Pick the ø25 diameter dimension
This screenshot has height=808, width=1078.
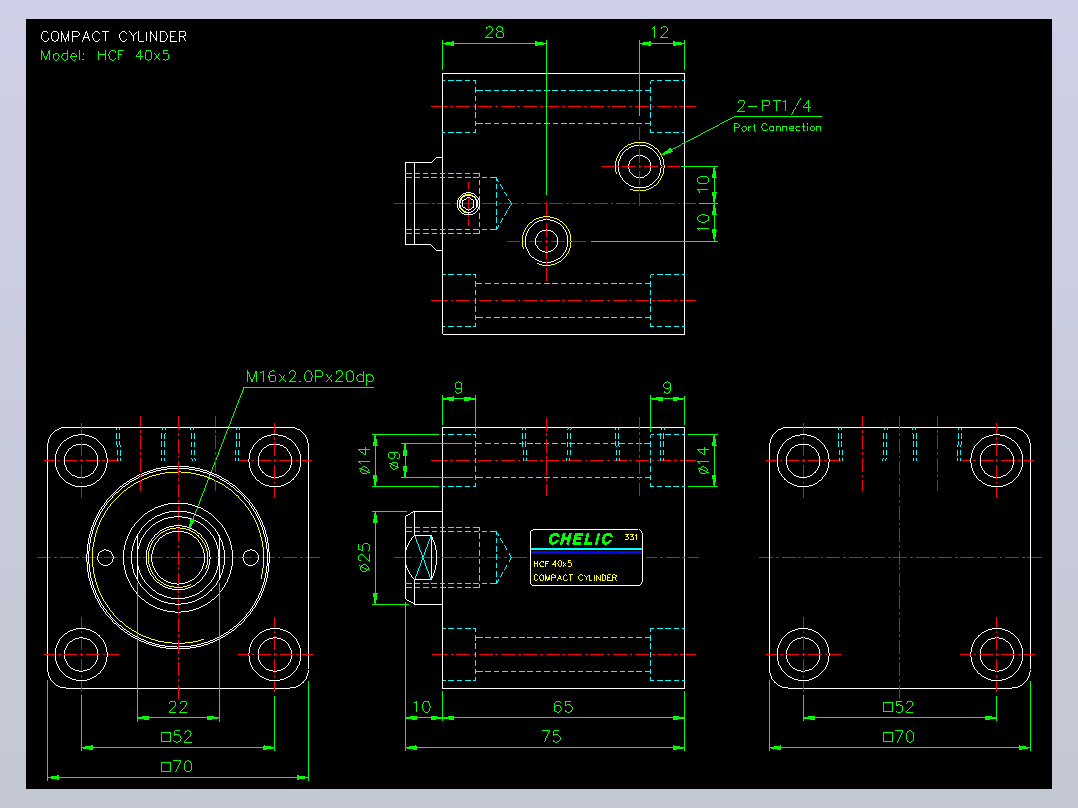click(x=364, y=558)
